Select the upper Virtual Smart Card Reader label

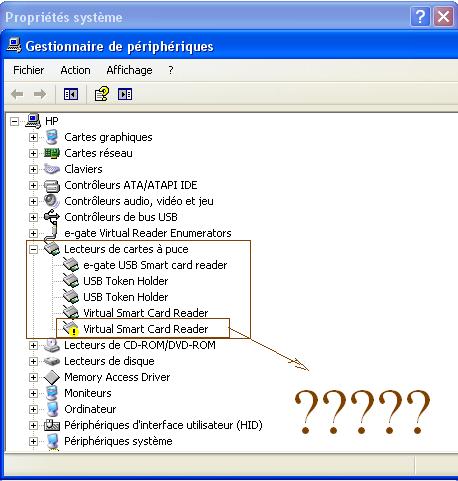pyautogui.click(x=145, y=313)
